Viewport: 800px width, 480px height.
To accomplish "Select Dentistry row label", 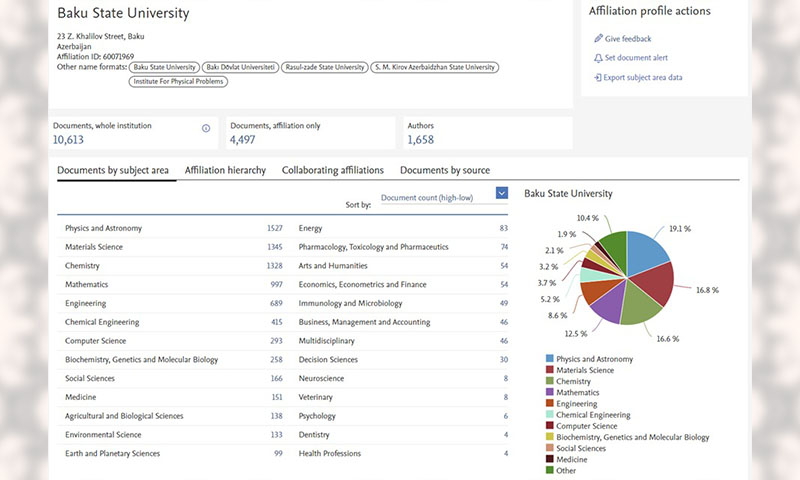I will [x=314, y=435].
